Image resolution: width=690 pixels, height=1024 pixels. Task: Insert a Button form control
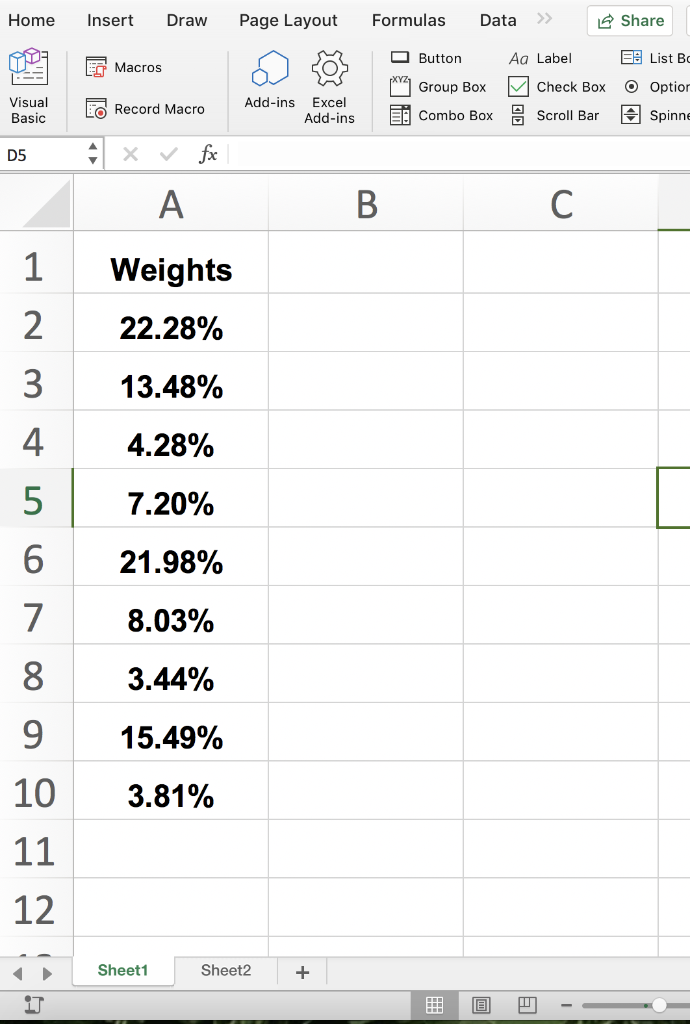(x=427, y=57)
